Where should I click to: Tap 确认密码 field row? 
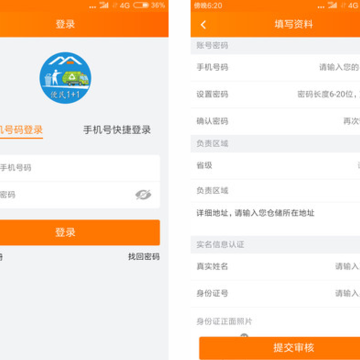coord(275,121)
